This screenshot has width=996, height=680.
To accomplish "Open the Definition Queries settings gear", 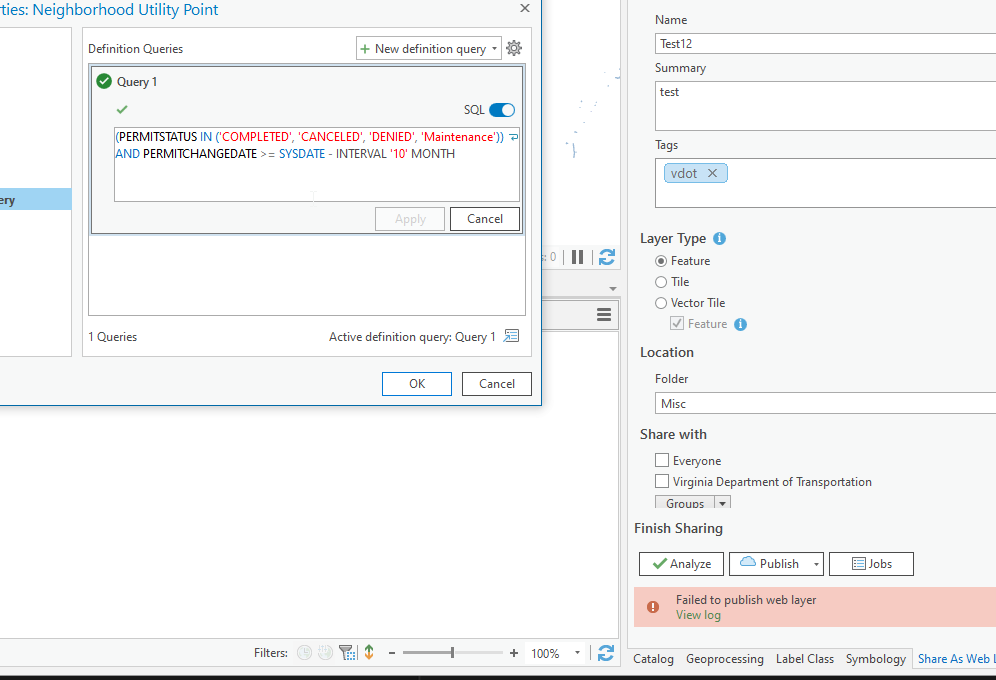I will (514, 47).
